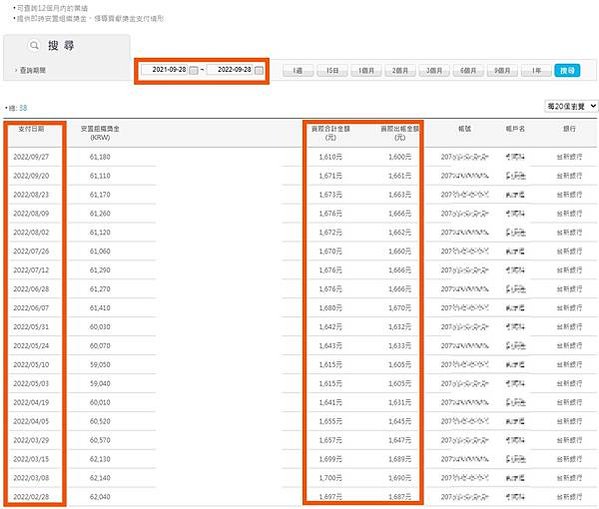
Task: Click the 2021-09-28 start date field
Action: point(165,70)
